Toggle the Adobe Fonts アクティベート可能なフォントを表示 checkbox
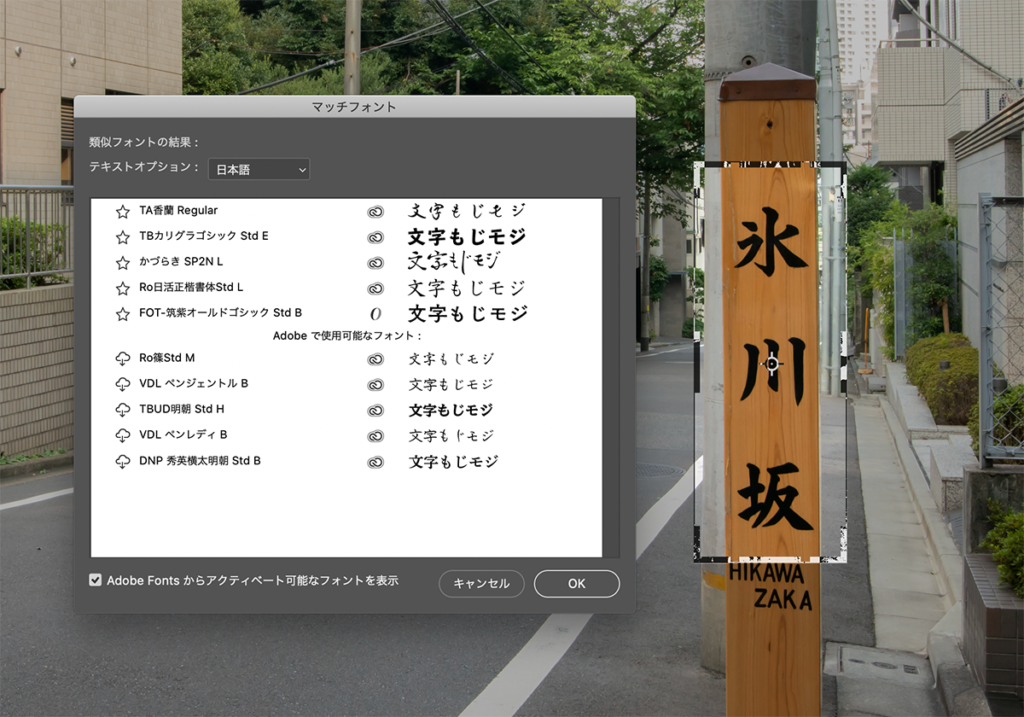This screenshot has width=1024, height=717. 95,580
